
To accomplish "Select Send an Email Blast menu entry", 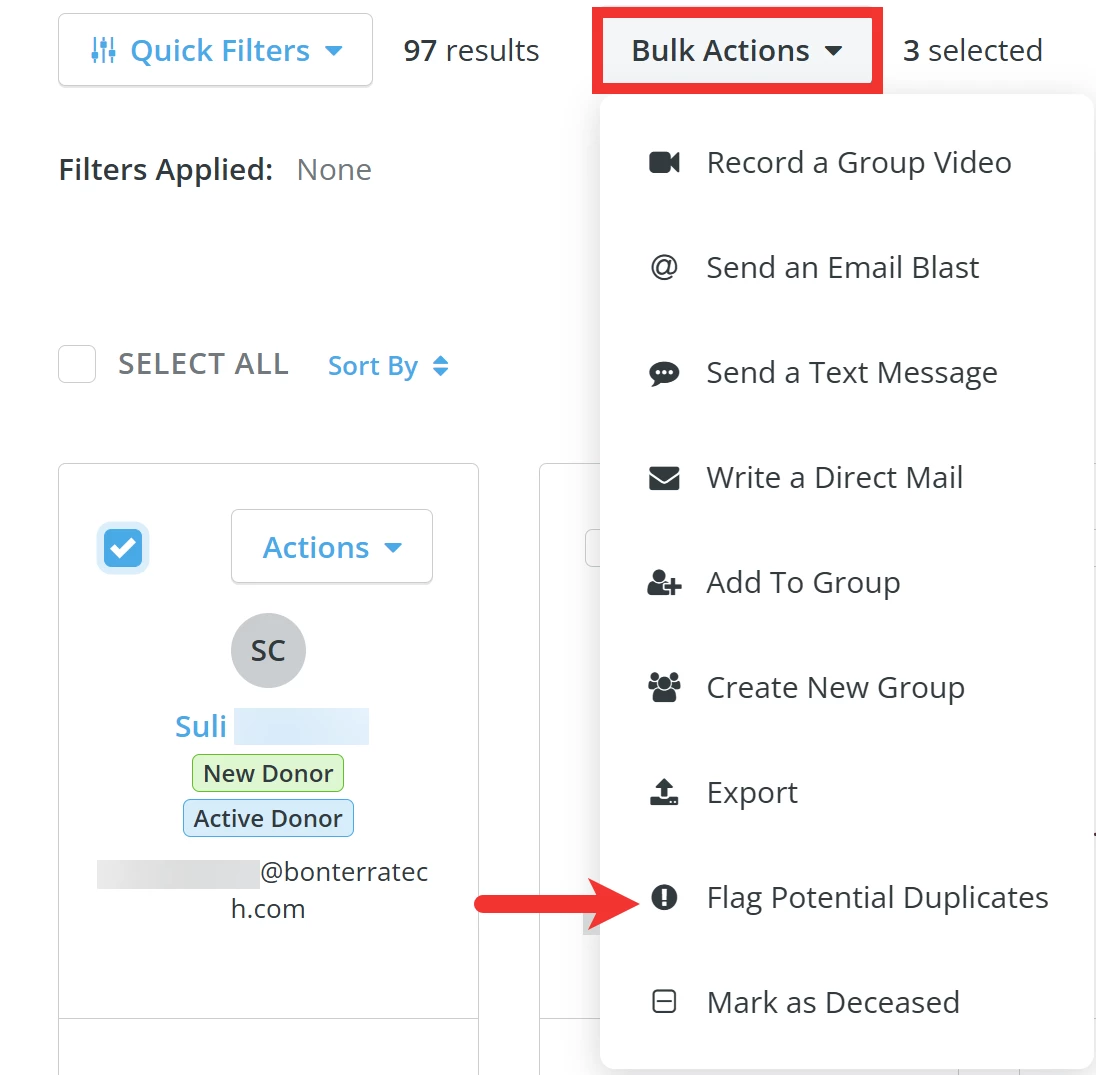I will [842, 267].
